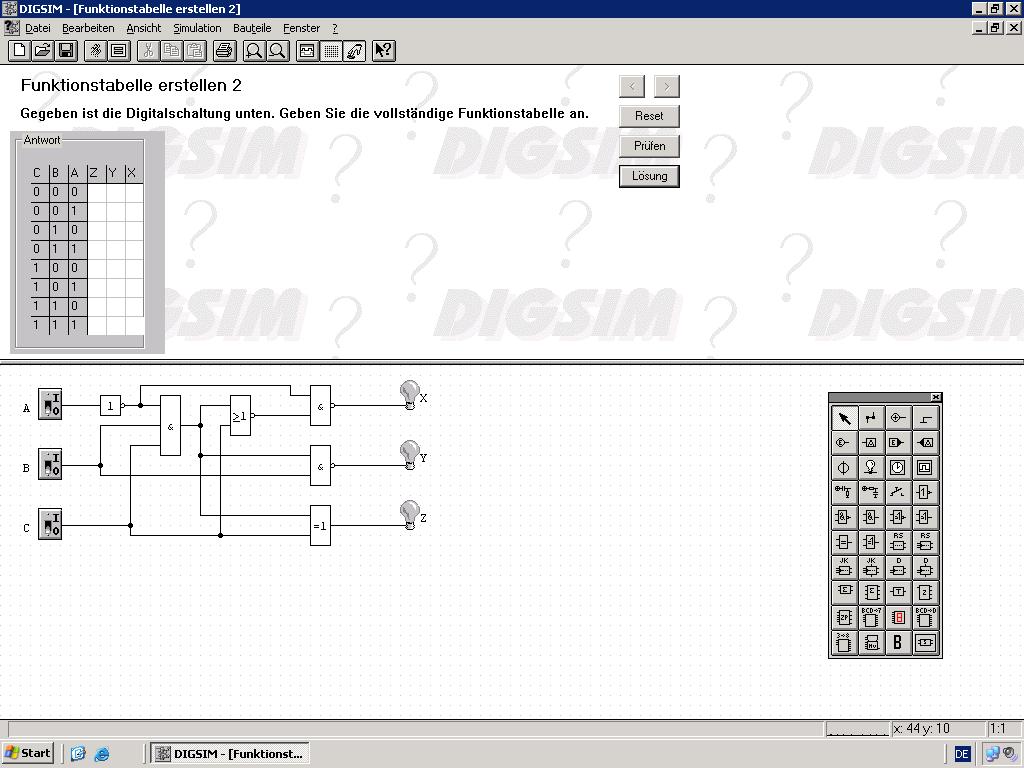1024x768 pixels.
Task: Pick the ZP counter component
Action: (x=844, y=616)
